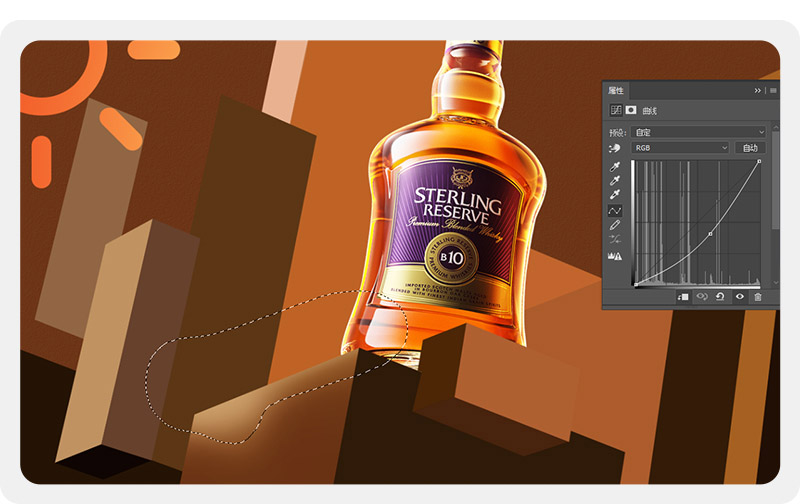The height and width of the screenshot is (504, 800).
Task: Click the clip-to-layer icon at panel bottom
Action: tap(683, 297)
